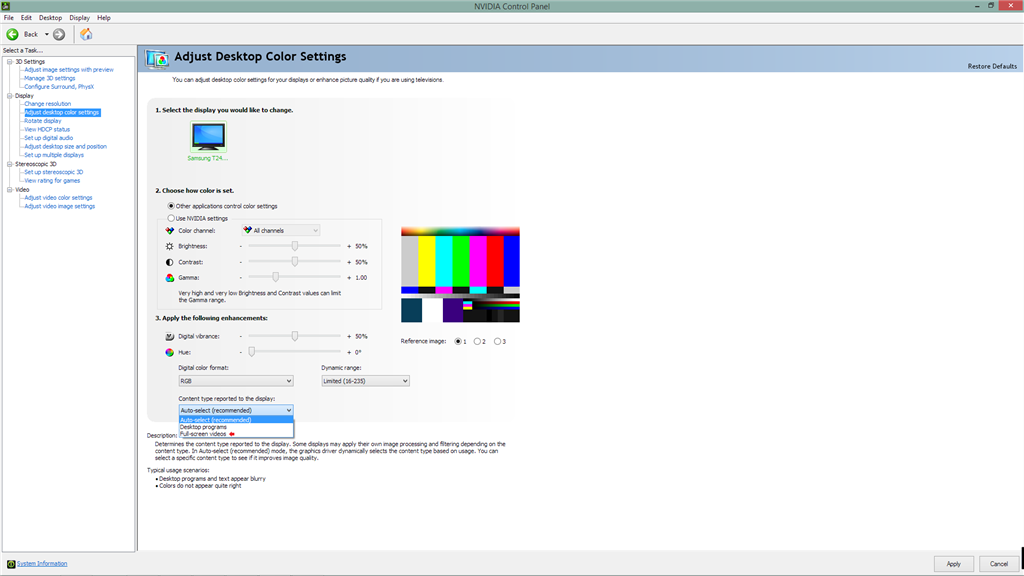1024x576 pixels.
Task: Click the Forward arrow icon in toolbar
Action: (x=59, y=34)
